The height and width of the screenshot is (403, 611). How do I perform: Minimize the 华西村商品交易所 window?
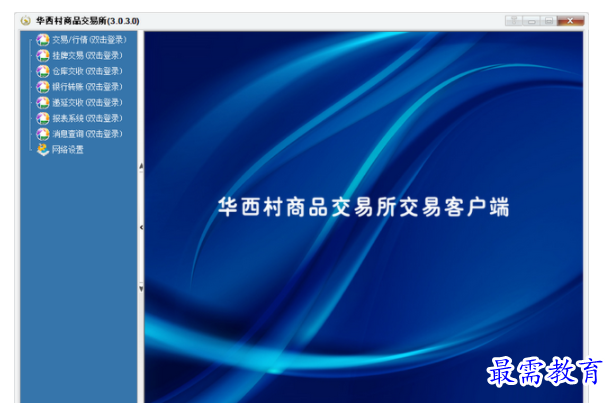point(532,21)
